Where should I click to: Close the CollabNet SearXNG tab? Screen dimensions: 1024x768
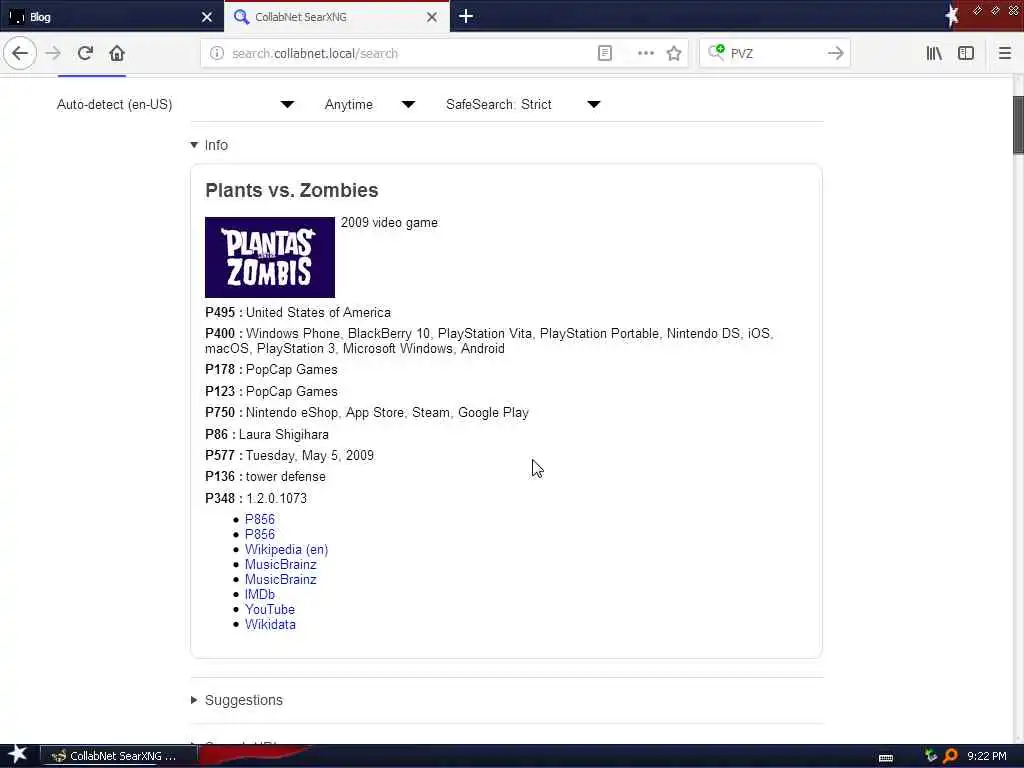pos(432,17)
